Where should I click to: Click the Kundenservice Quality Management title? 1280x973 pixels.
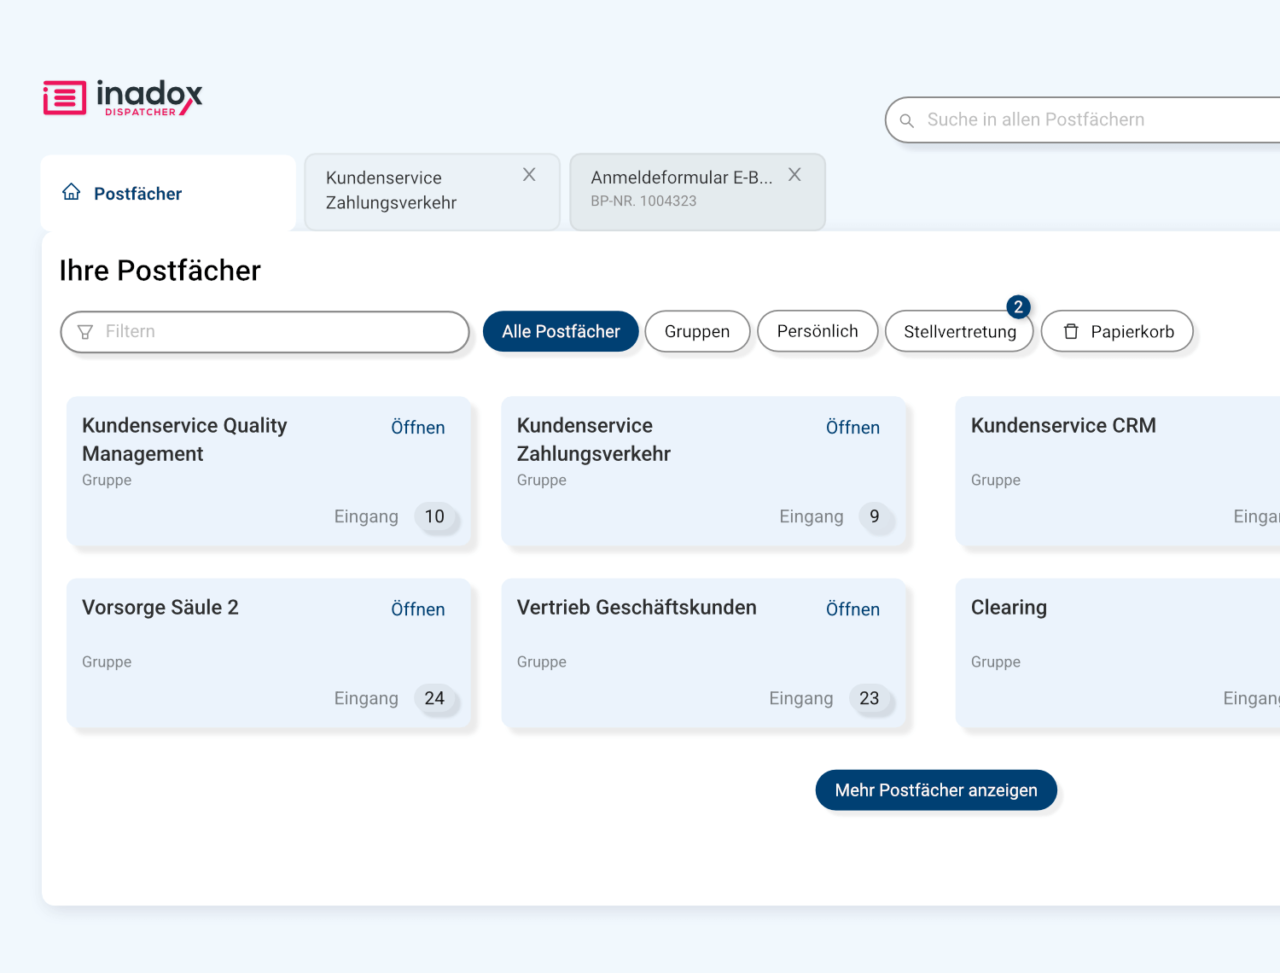point(185,440)
